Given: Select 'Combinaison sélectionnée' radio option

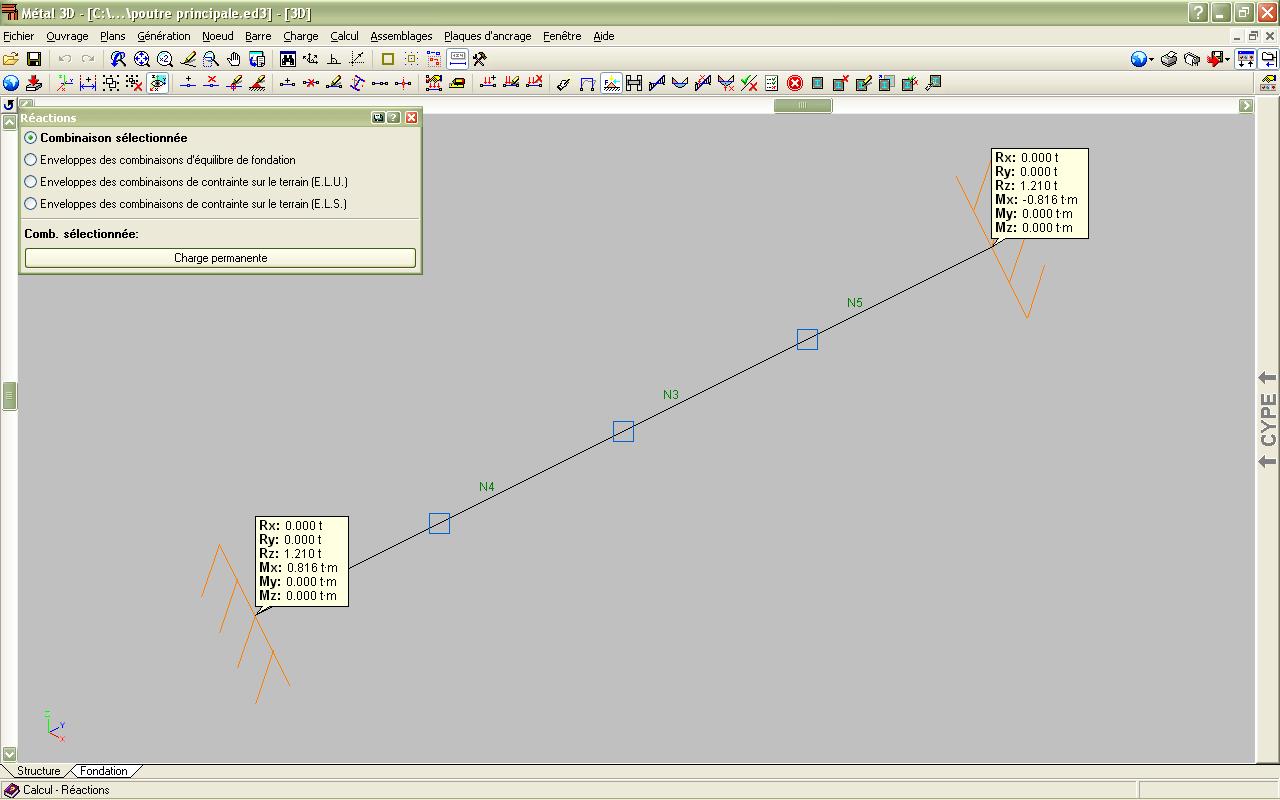Looking at the screenshot, I should [31, 138].
